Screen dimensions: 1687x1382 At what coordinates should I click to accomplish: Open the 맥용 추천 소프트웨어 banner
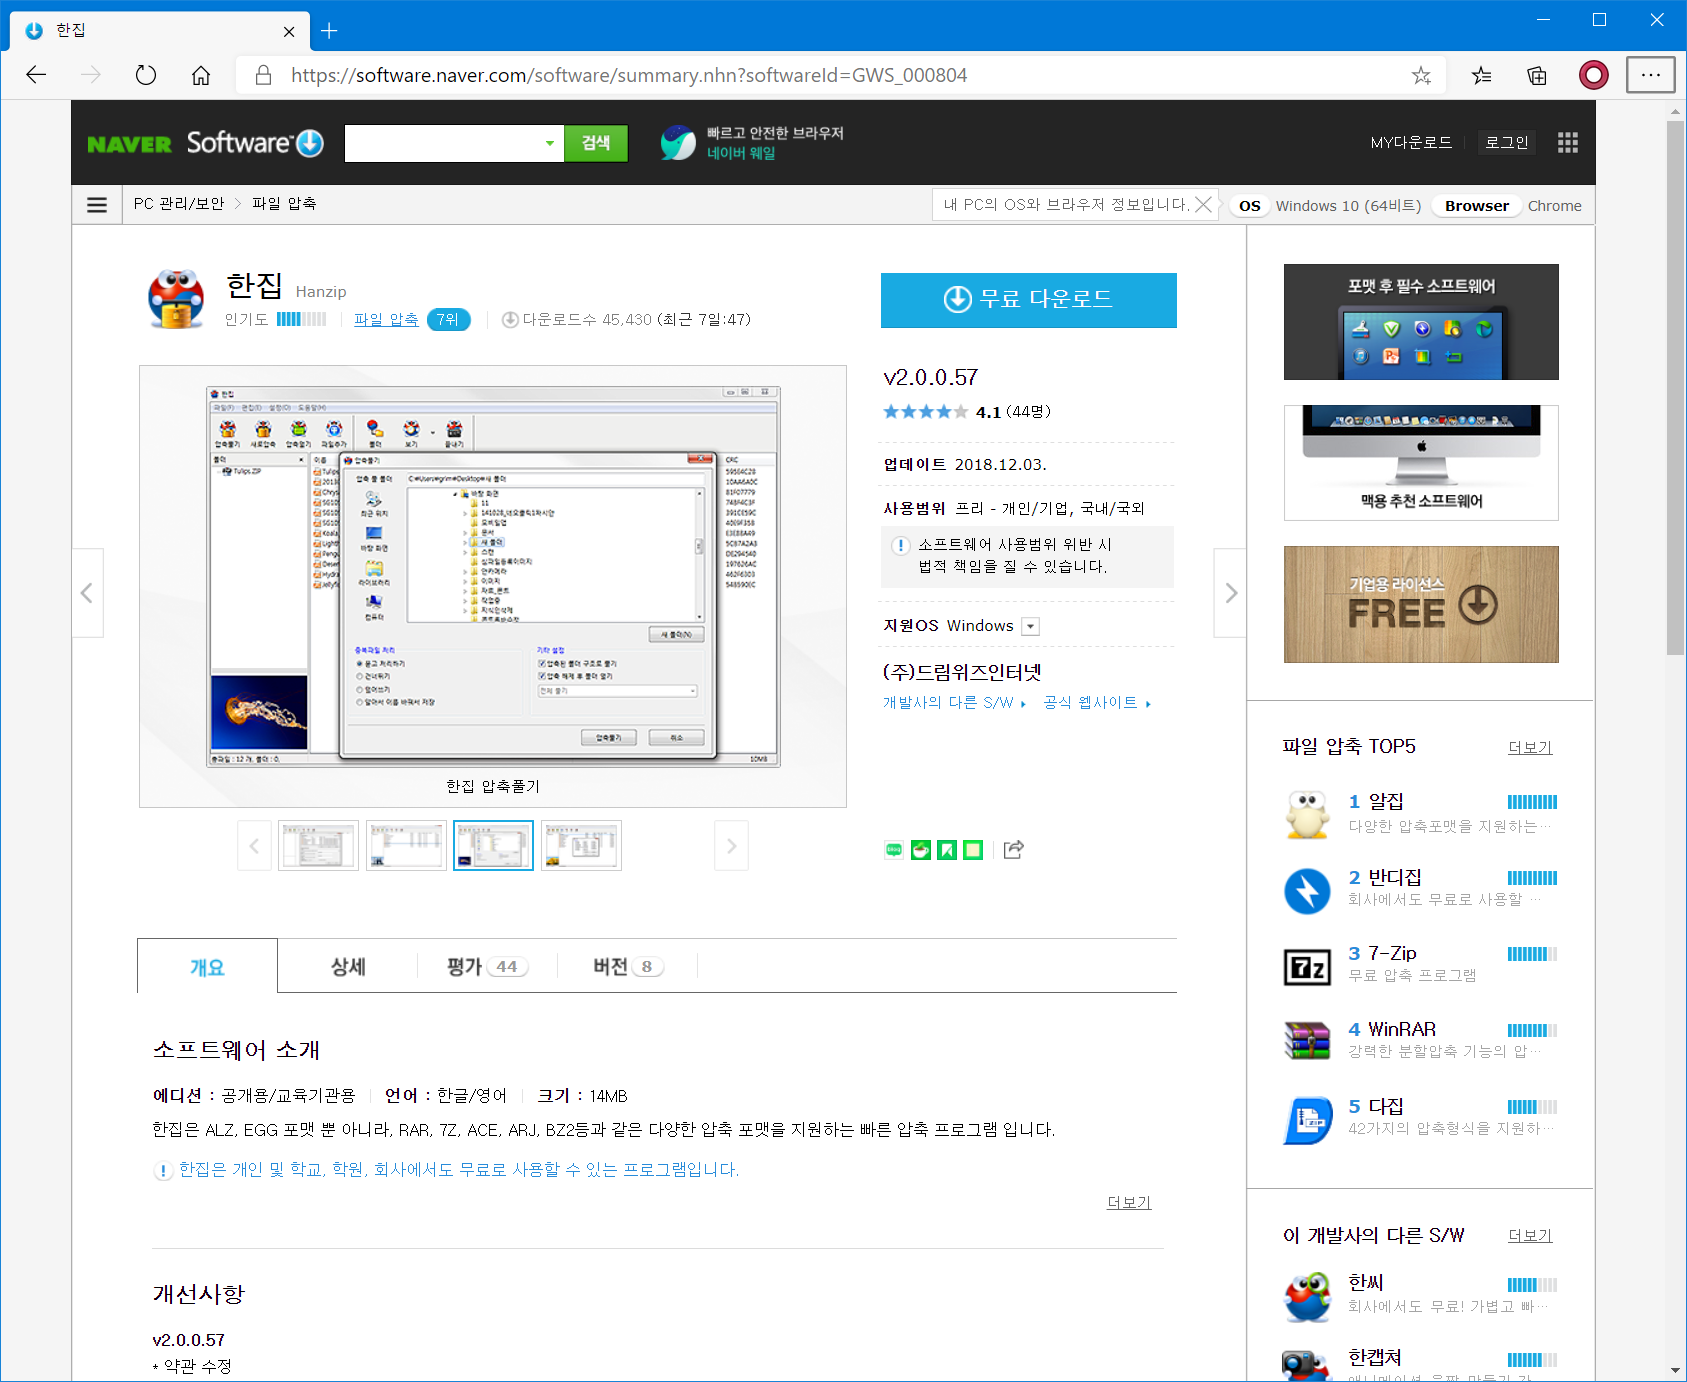click(x=1421, y=463)
